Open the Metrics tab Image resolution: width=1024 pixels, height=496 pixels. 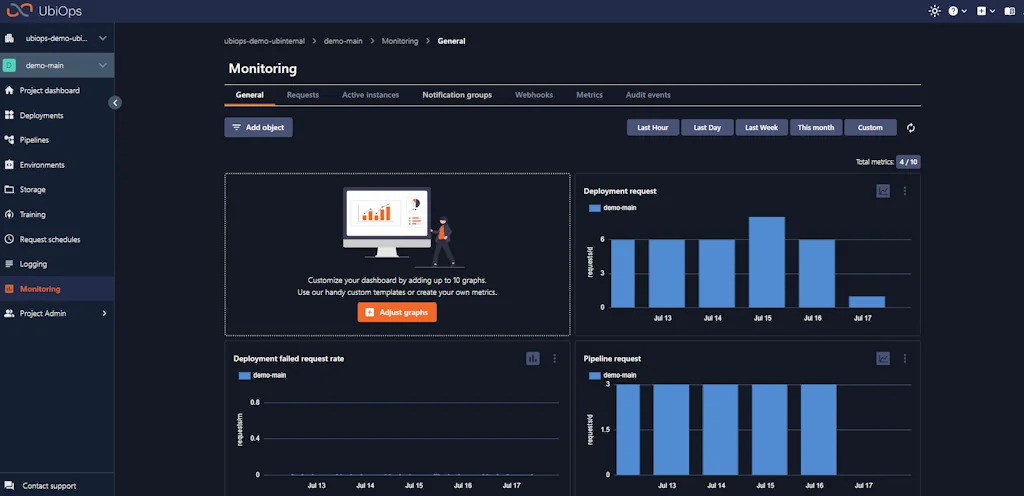pyautogui.click(x=589, y=95)
